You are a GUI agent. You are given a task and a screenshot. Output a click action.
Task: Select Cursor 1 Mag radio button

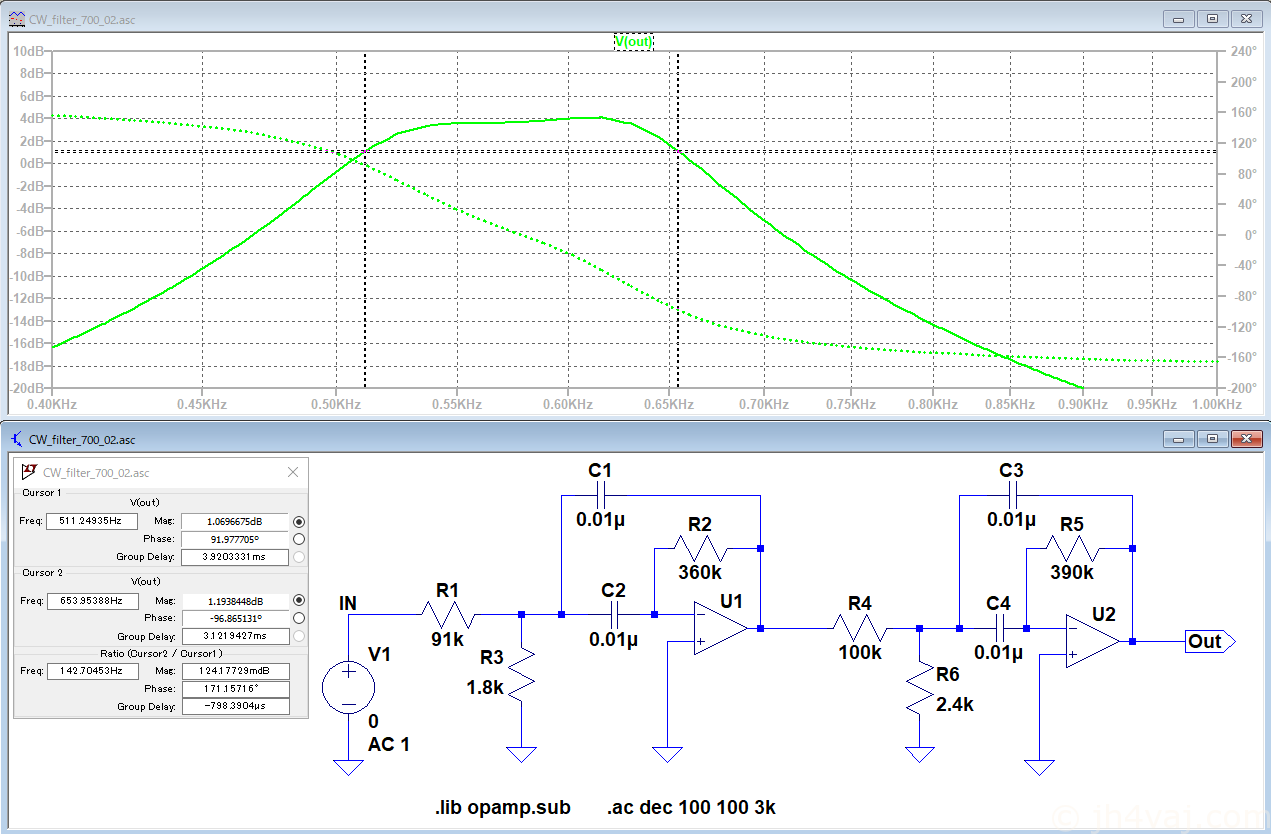[298, 521]
